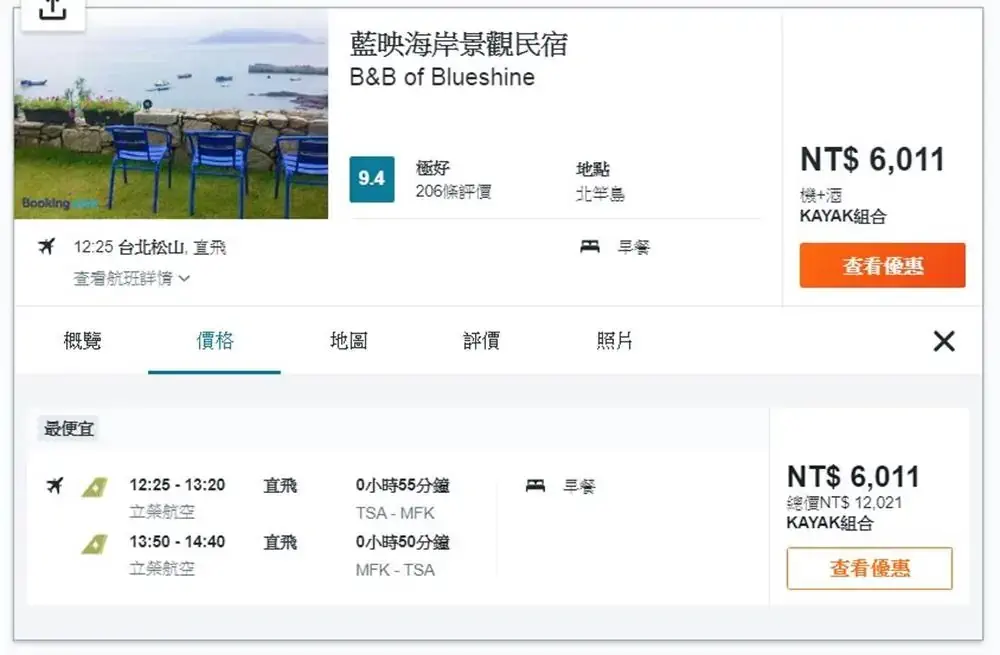This screenshot has height=655, width=1000.
Task: Click the breakfast bed icon in the cheapest option row
Action: pyautogui.click(x=536, y=485)
